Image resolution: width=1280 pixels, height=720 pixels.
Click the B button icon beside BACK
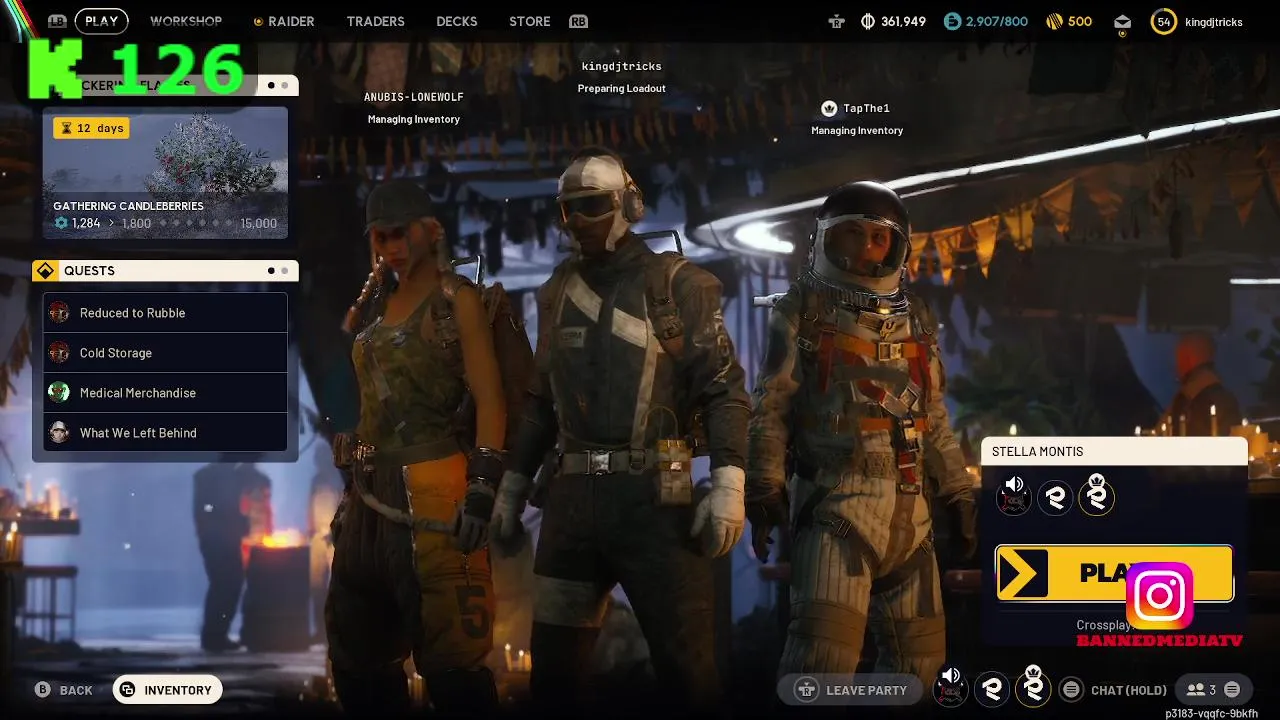click(42, 690)
